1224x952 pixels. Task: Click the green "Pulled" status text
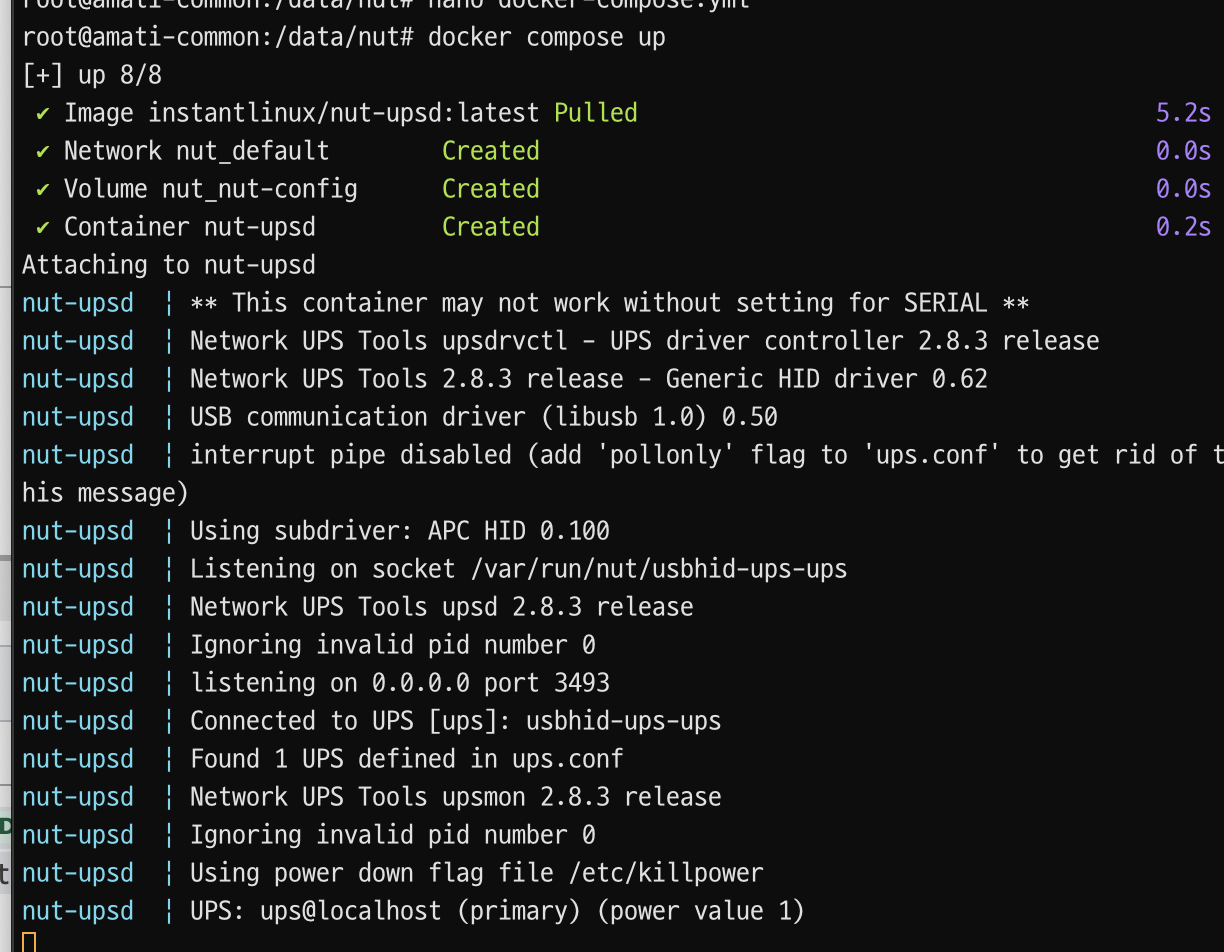click(x=595, y=113)
